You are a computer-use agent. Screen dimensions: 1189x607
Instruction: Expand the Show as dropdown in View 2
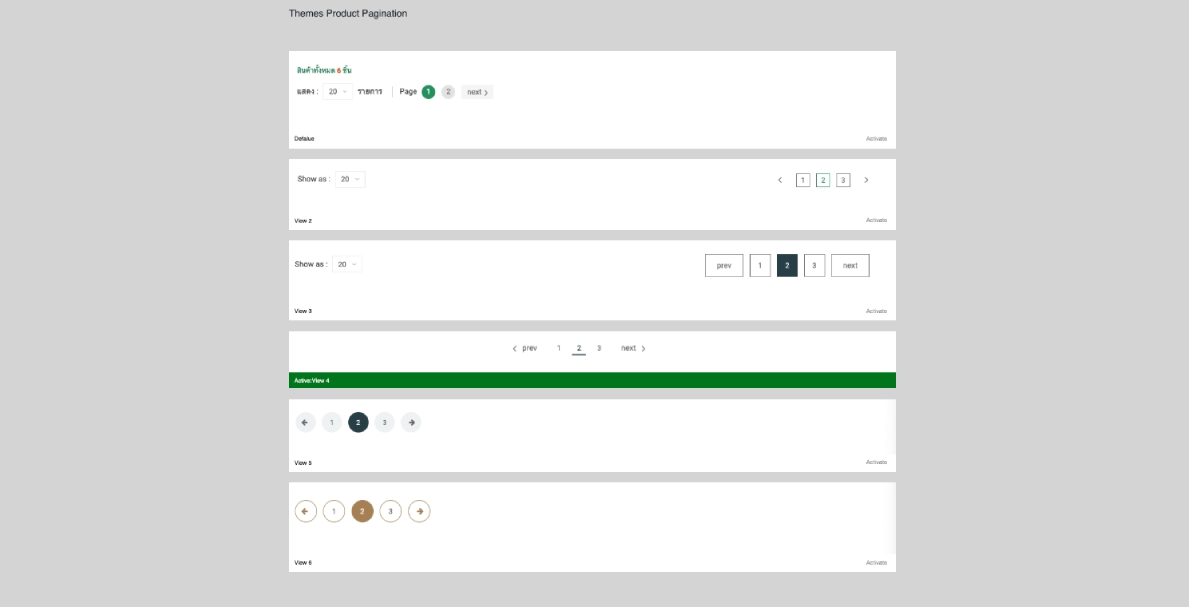pos(350,179)
